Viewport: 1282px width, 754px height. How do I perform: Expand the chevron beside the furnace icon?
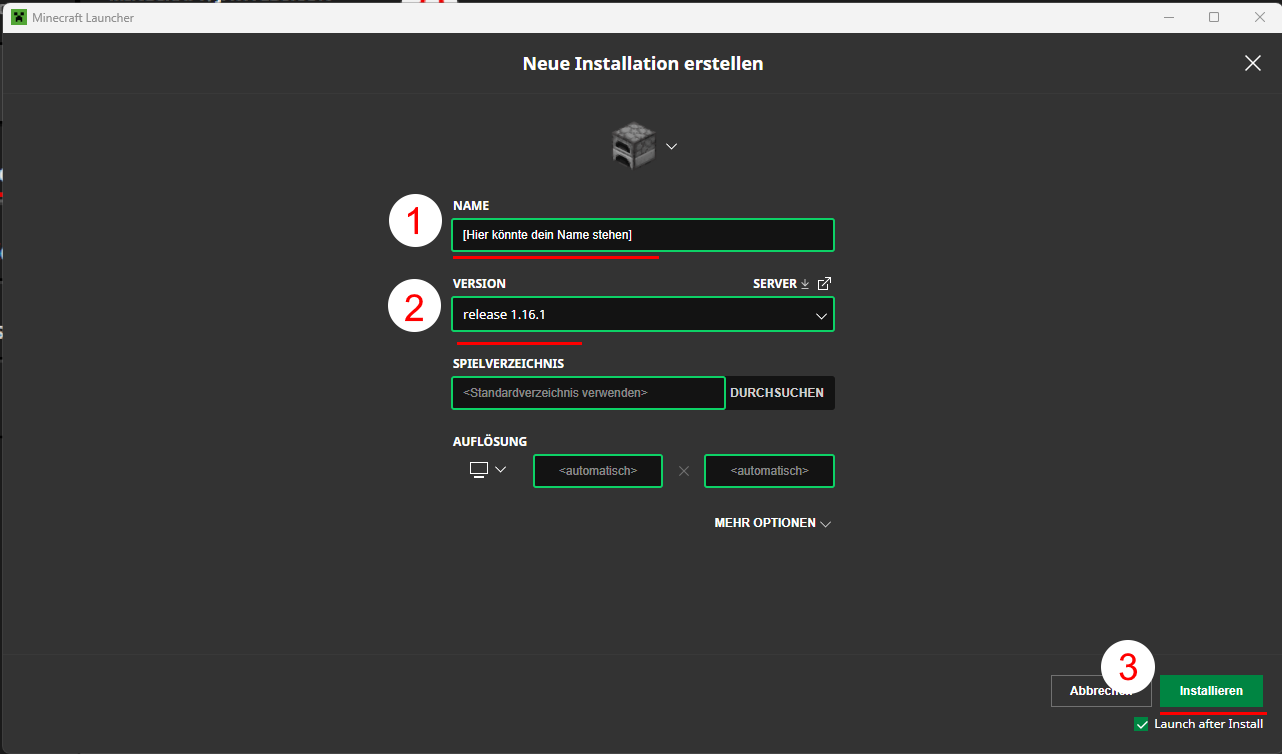pyautogui.click(x=672, y=146)
